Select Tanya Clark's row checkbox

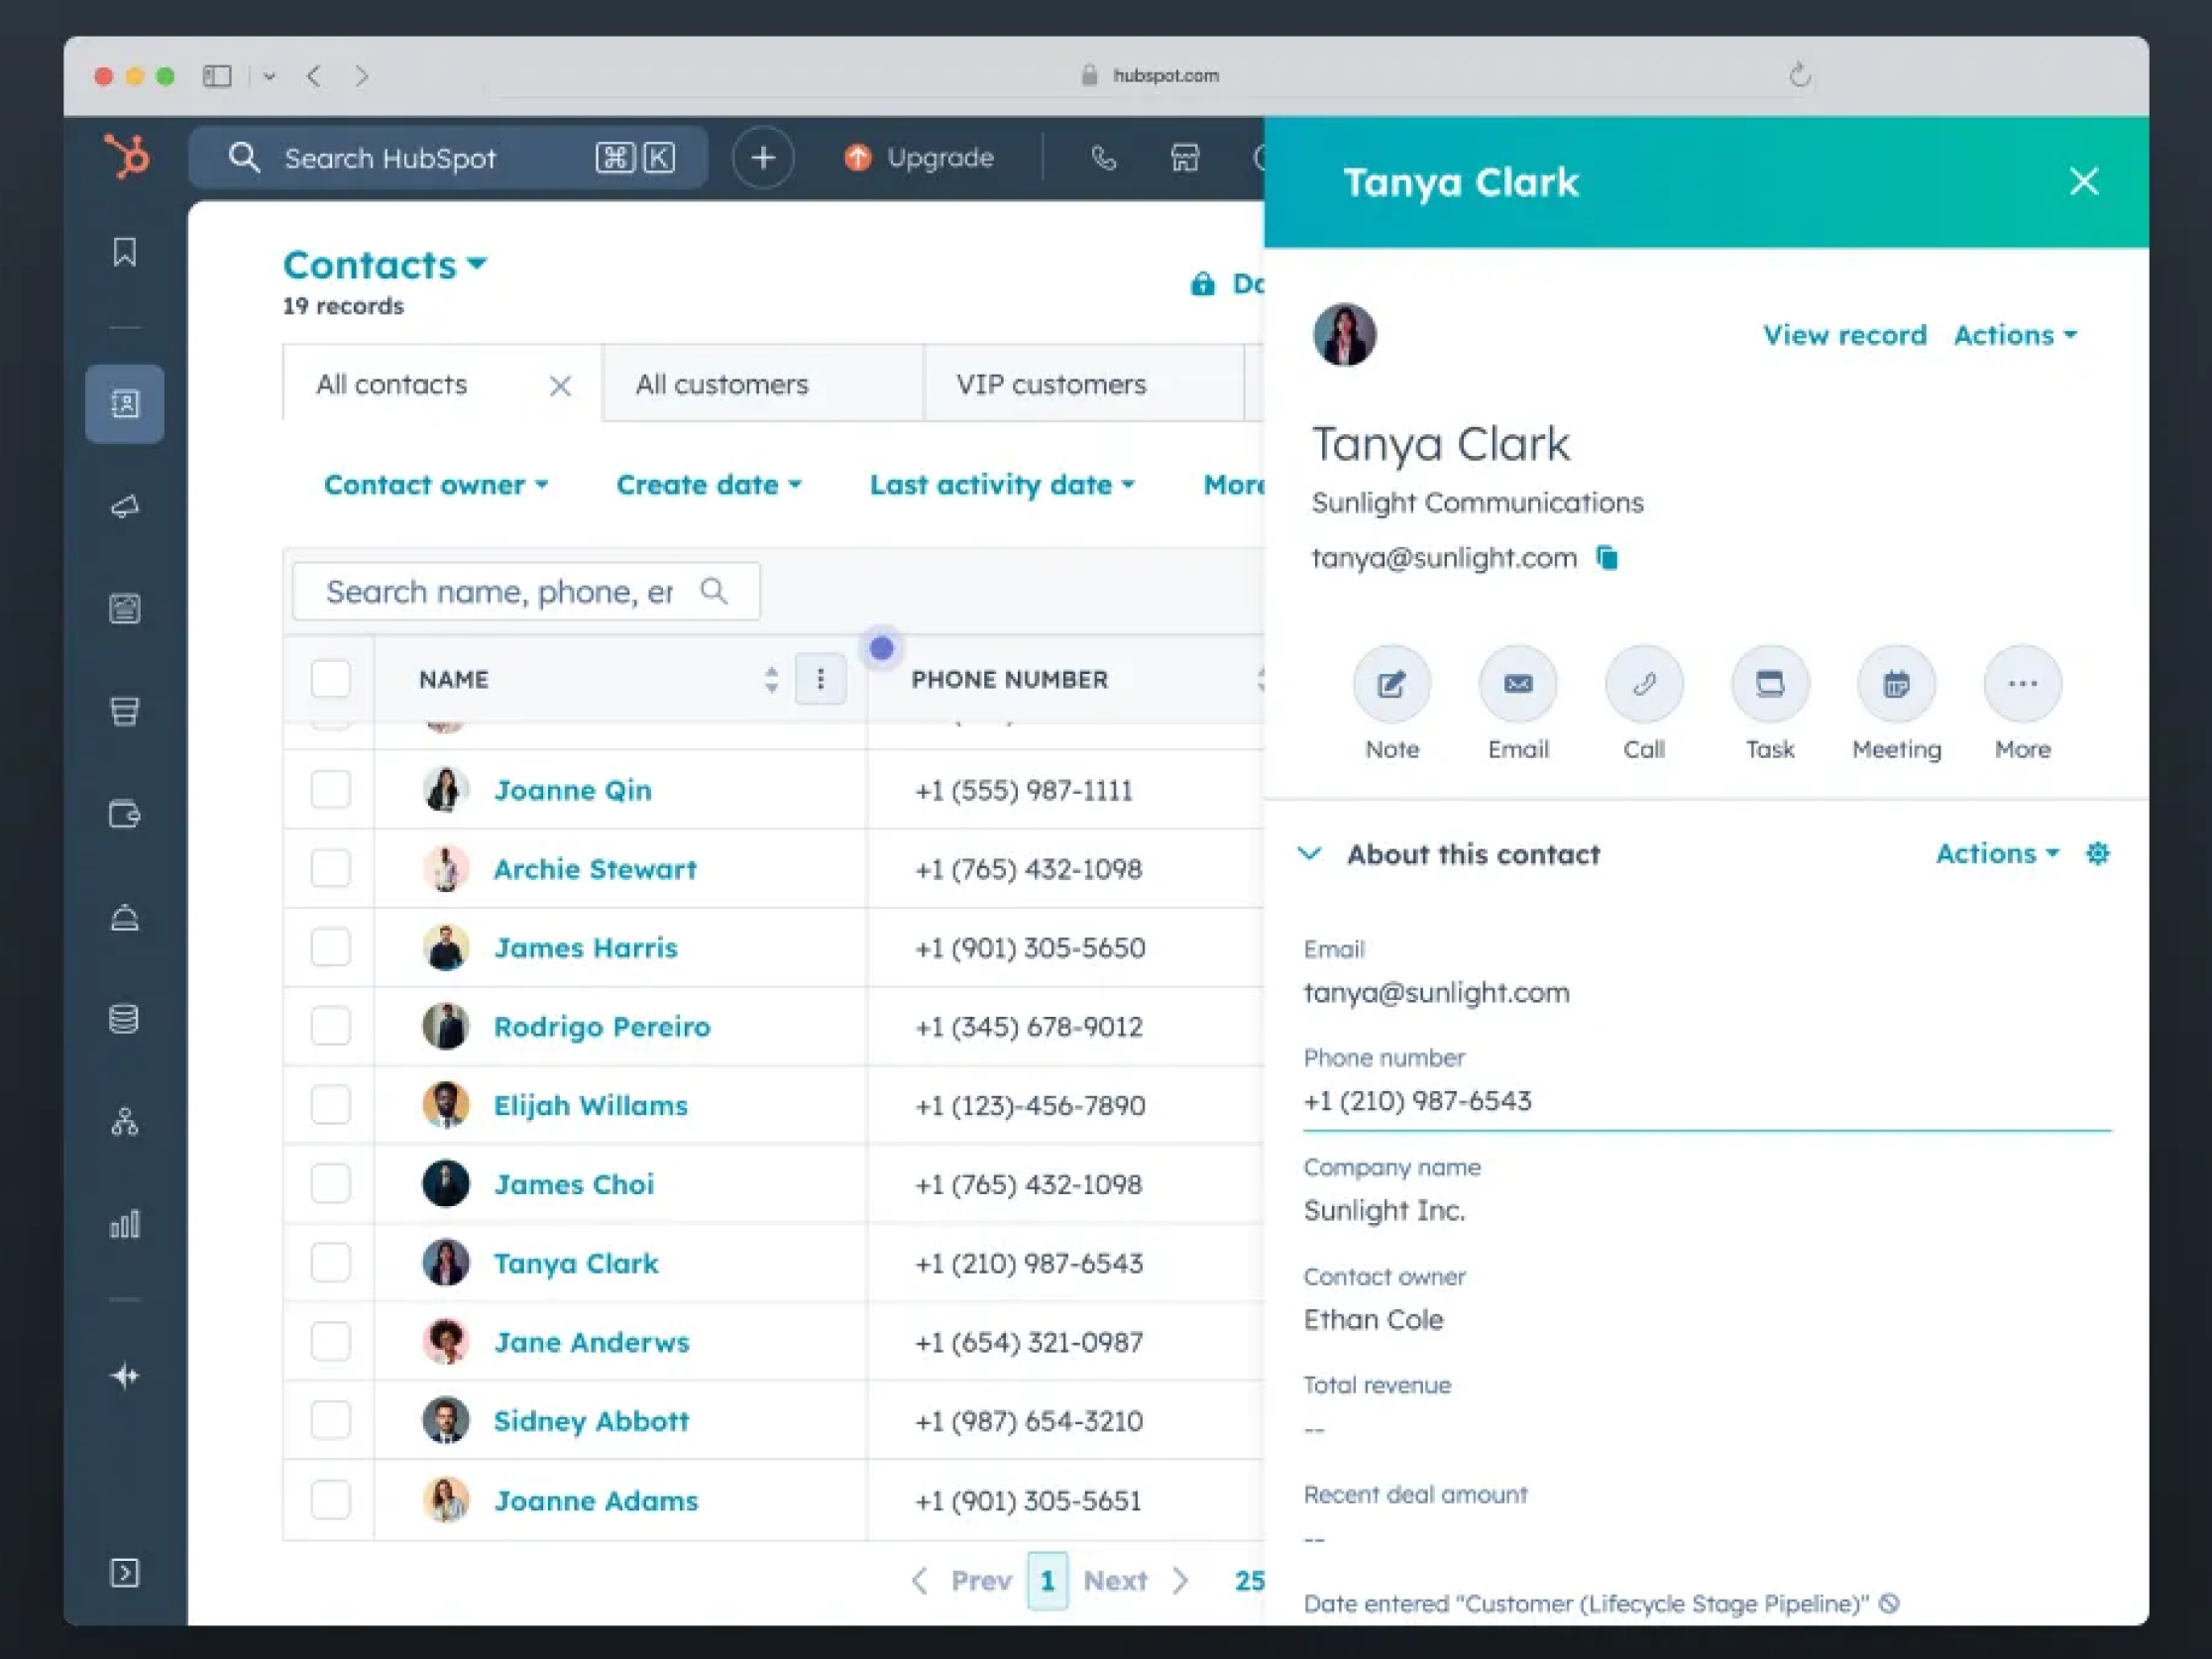331,1264
